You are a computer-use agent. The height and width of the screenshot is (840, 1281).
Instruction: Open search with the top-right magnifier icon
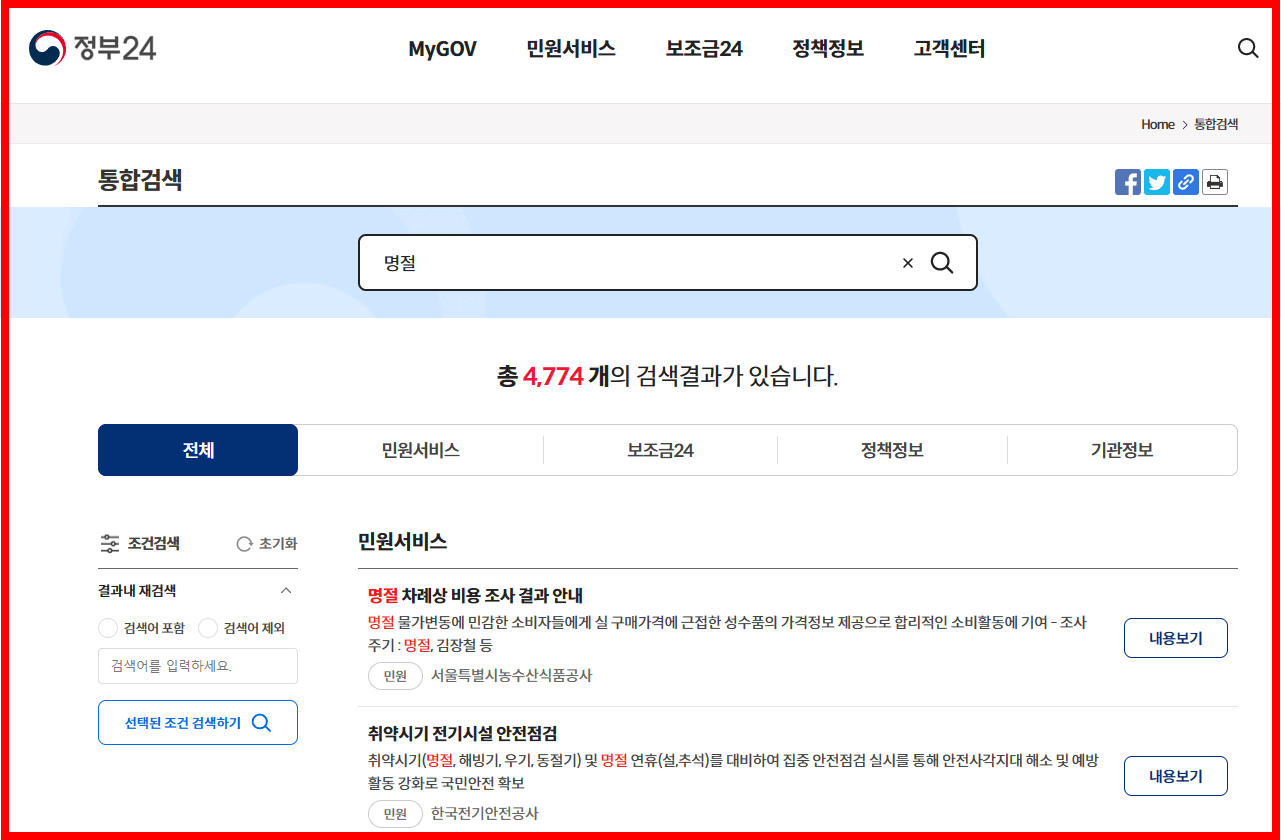(1247, 48)
